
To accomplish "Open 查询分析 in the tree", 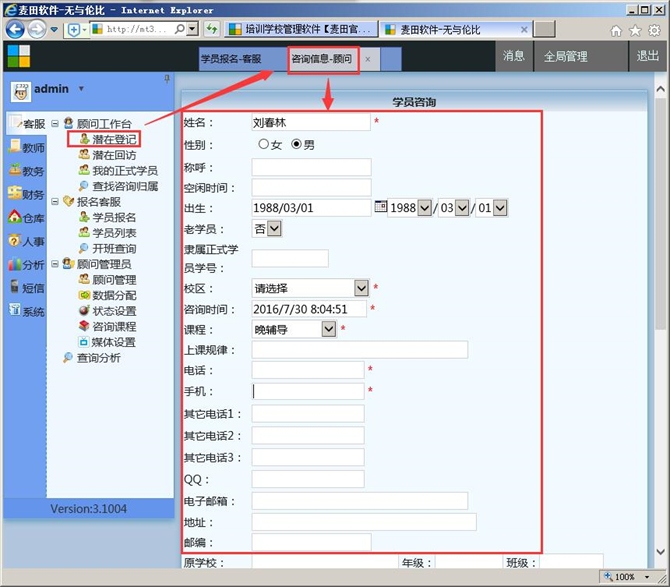I will (x=92, y=358).
